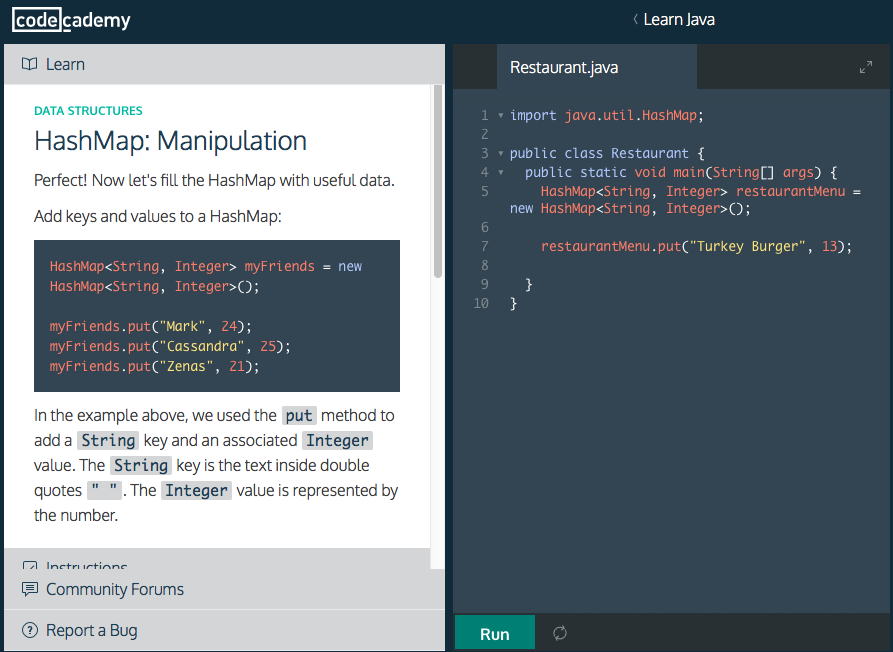Click the Community Forums speech bubble icon

[29, 589]
